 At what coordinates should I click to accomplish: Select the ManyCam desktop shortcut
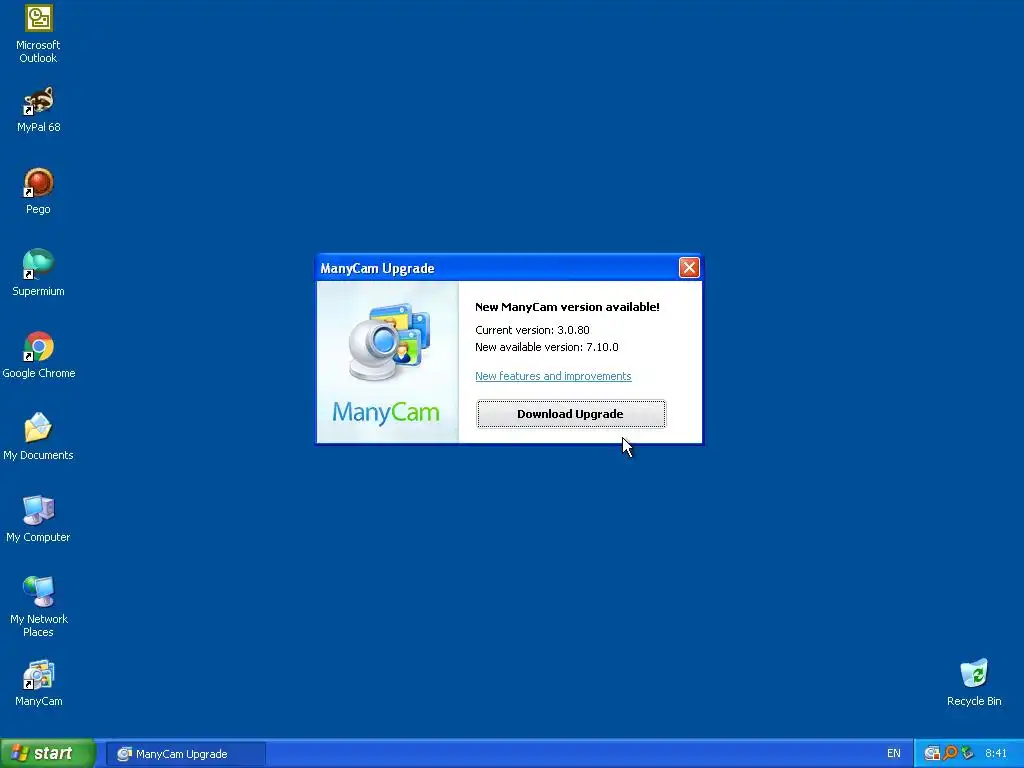click(x=38, y=684)
